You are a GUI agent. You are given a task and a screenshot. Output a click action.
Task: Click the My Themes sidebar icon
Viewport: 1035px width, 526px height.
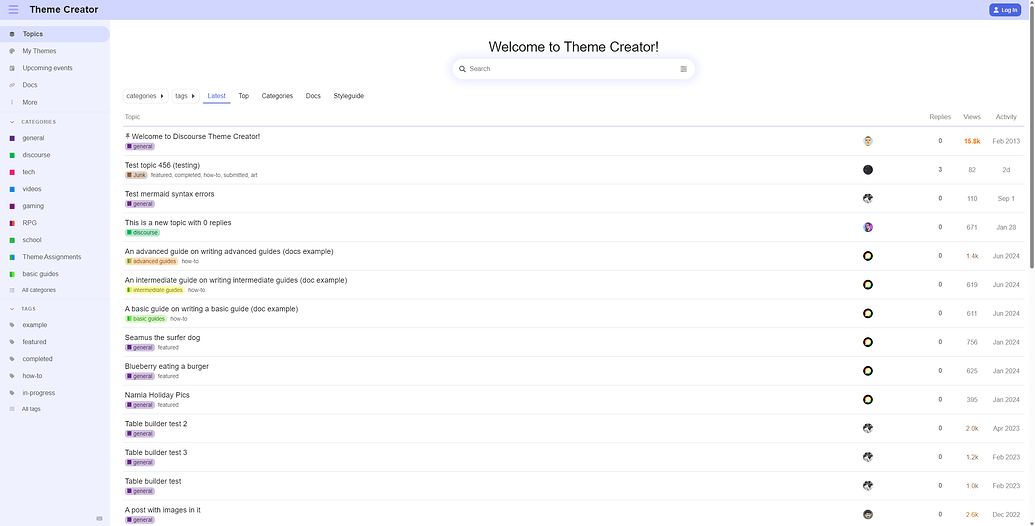[x=12, y=51]
